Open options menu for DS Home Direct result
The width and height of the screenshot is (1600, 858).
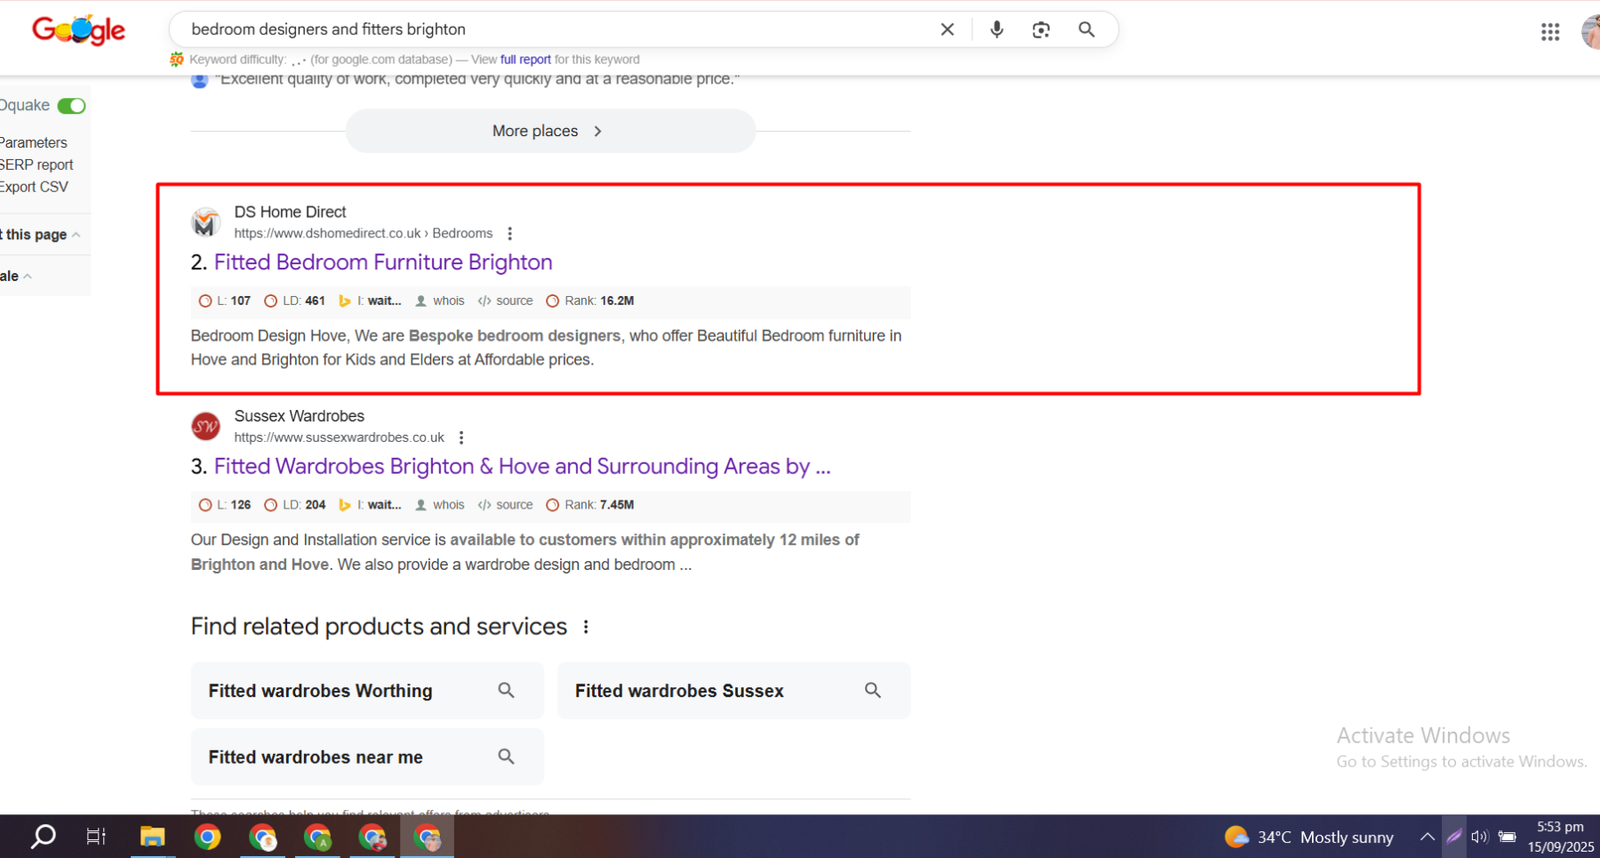510,234
